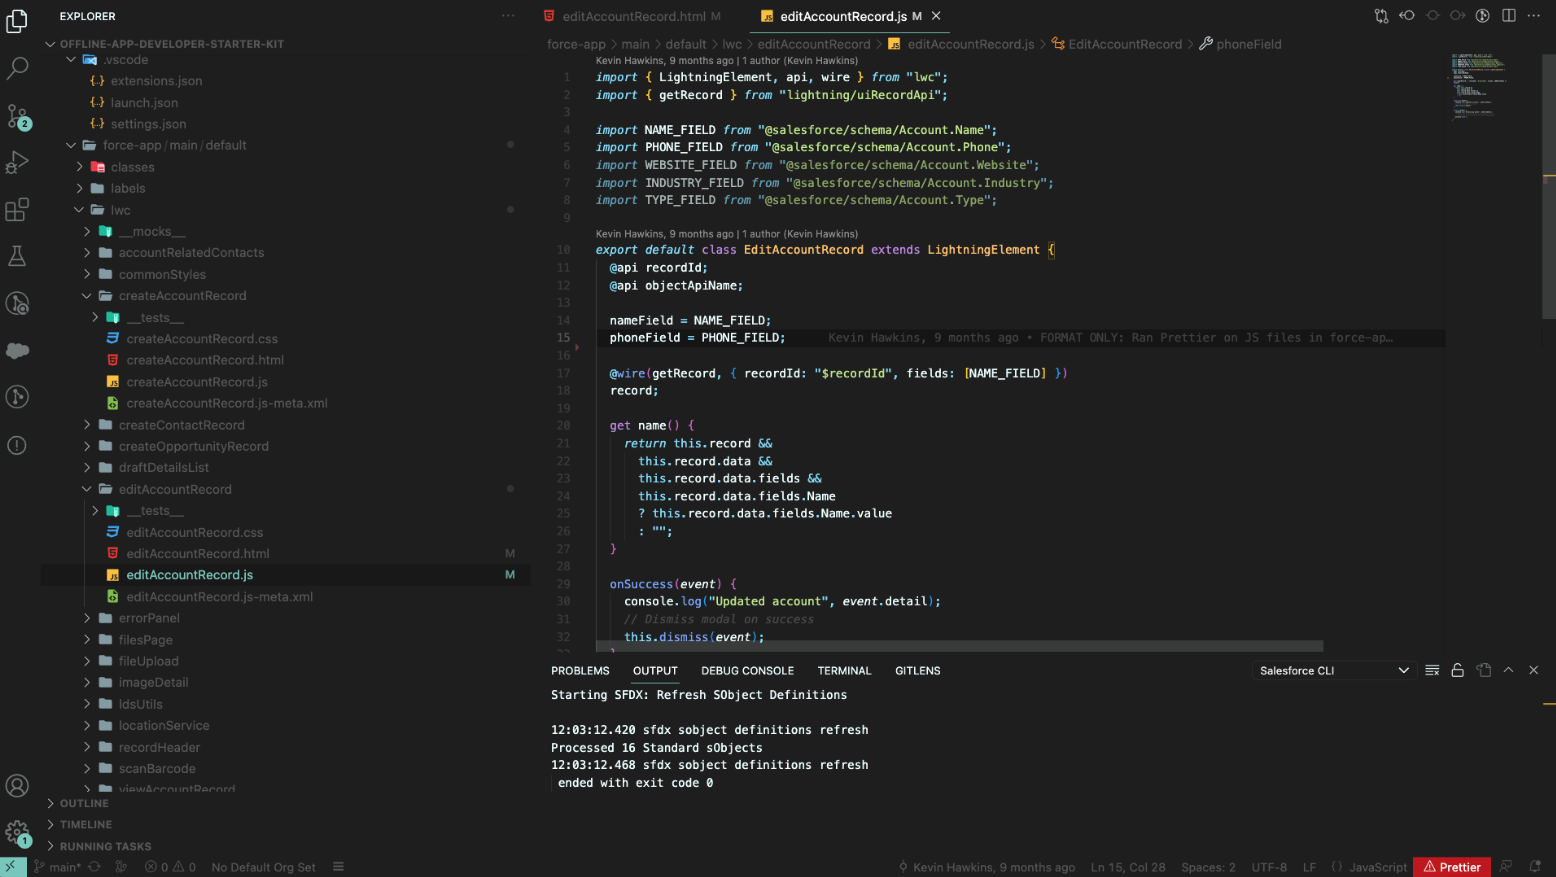Click the LF end-of-line indicator

[1309, 867]
